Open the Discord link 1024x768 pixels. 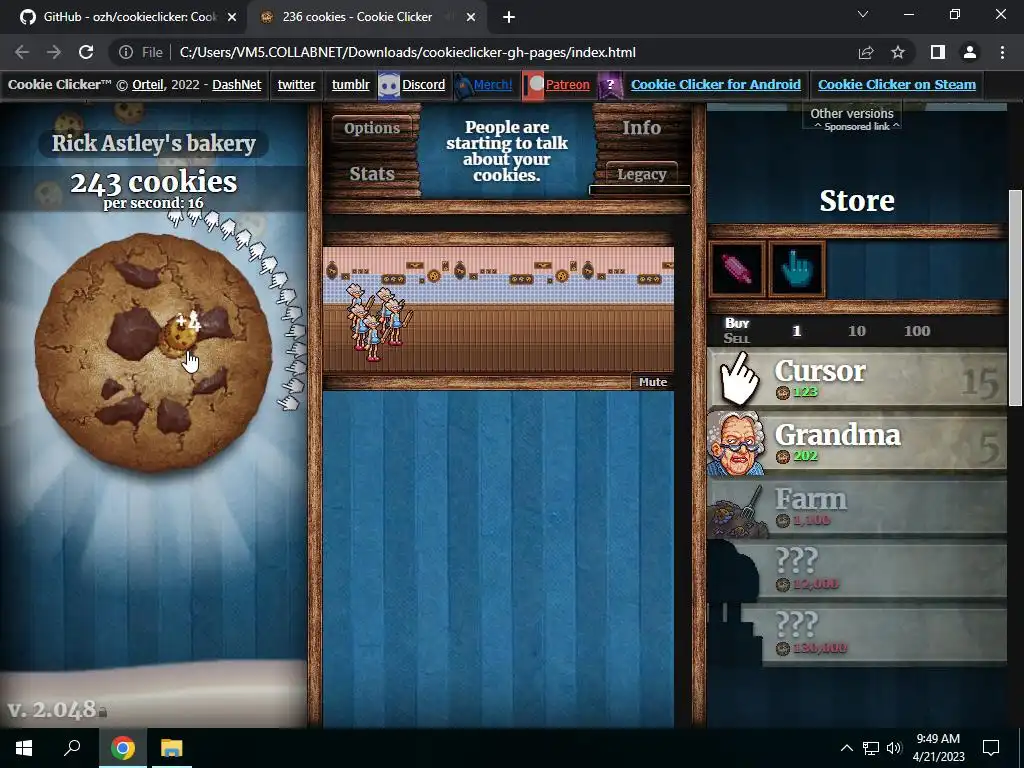click(x=423, y=85)
